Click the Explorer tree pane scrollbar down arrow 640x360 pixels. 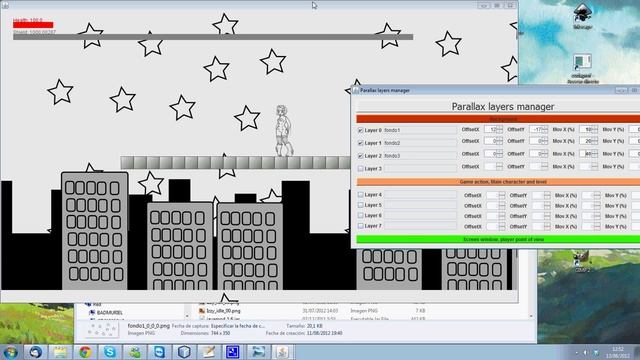coord(187,316)
